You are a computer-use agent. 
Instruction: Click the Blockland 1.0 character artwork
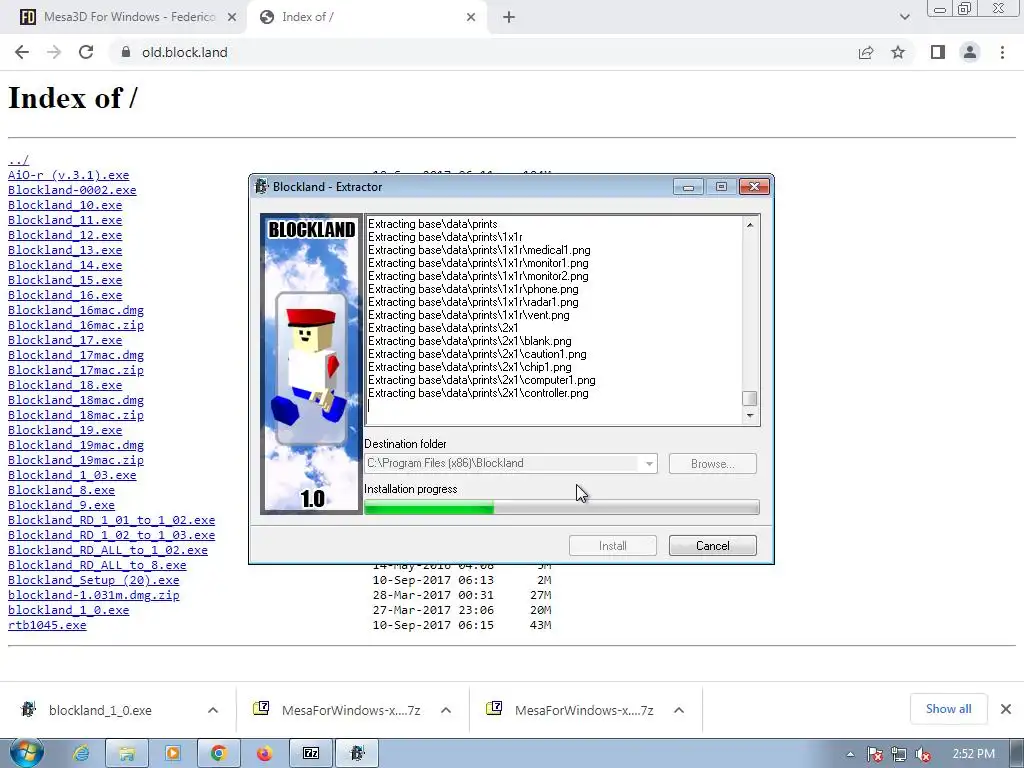click(312, 364)
